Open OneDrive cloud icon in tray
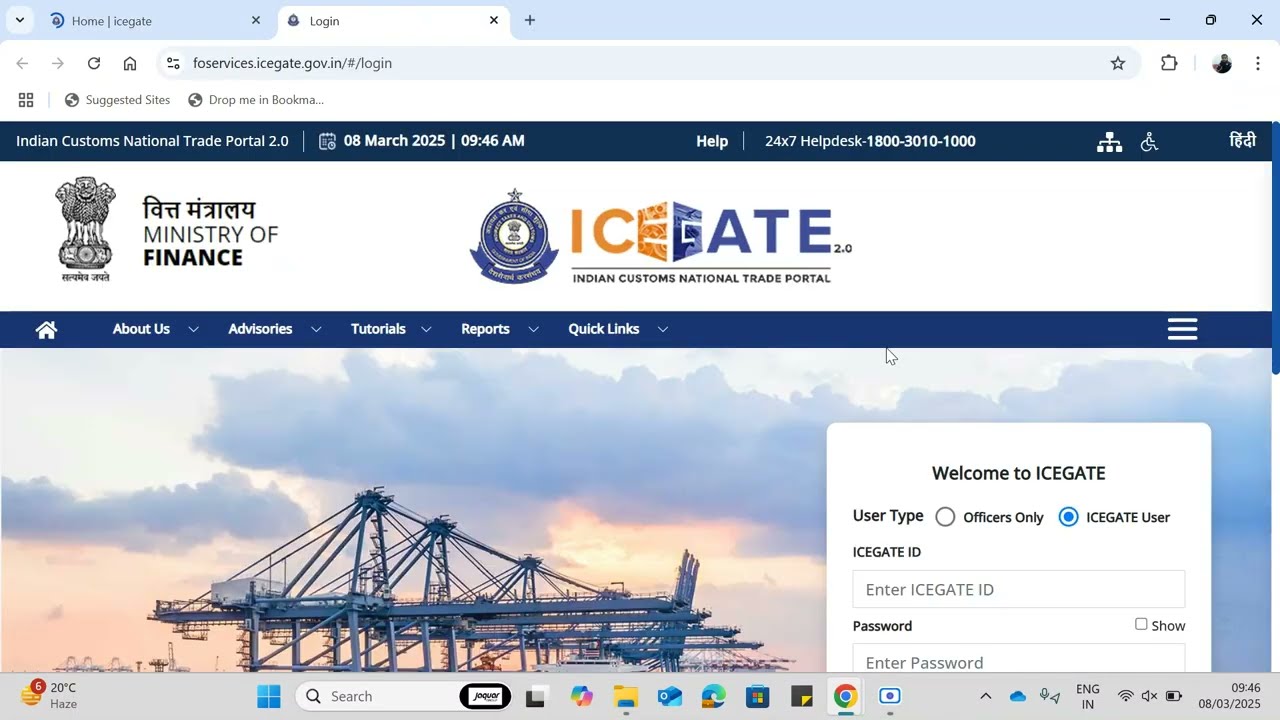Screen dimensions: 1280x720 point(1018,696)
